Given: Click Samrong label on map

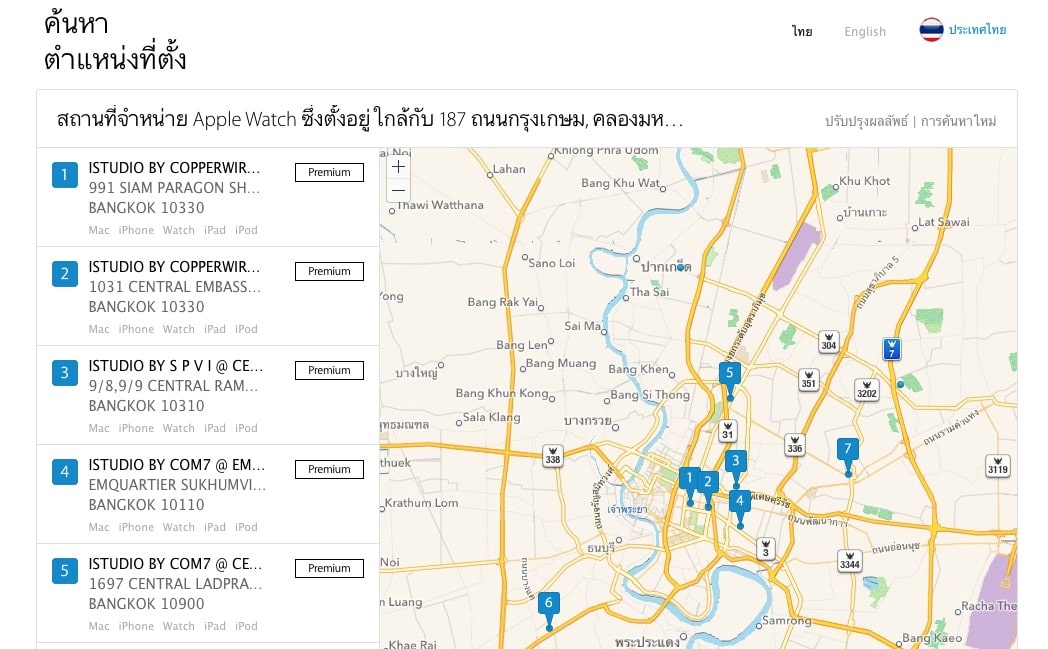Looking at the screenshot, I should 787,620.
